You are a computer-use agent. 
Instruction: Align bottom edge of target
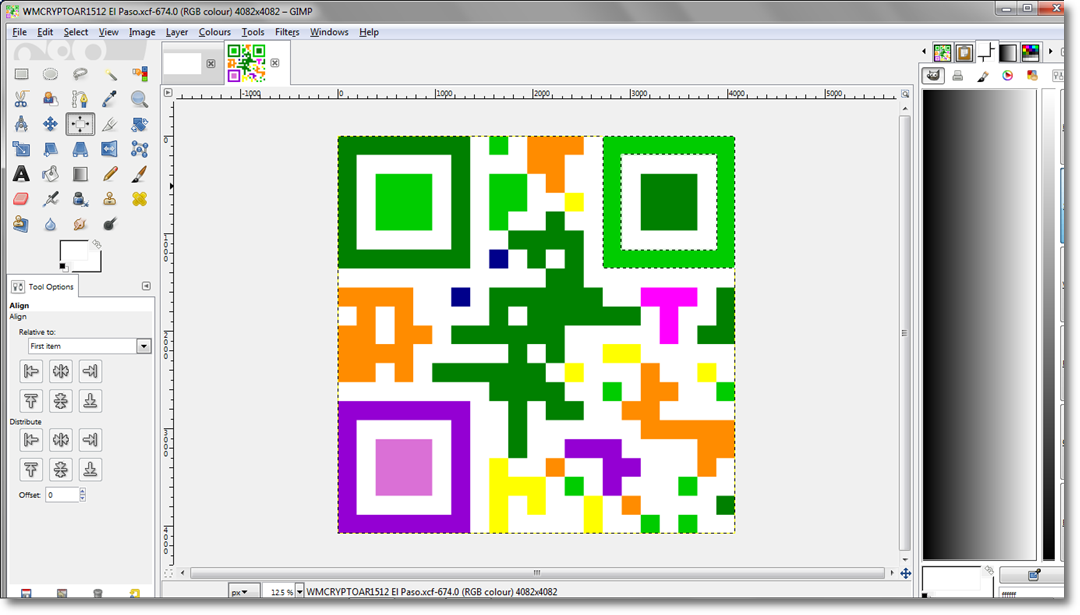[90, 401]
